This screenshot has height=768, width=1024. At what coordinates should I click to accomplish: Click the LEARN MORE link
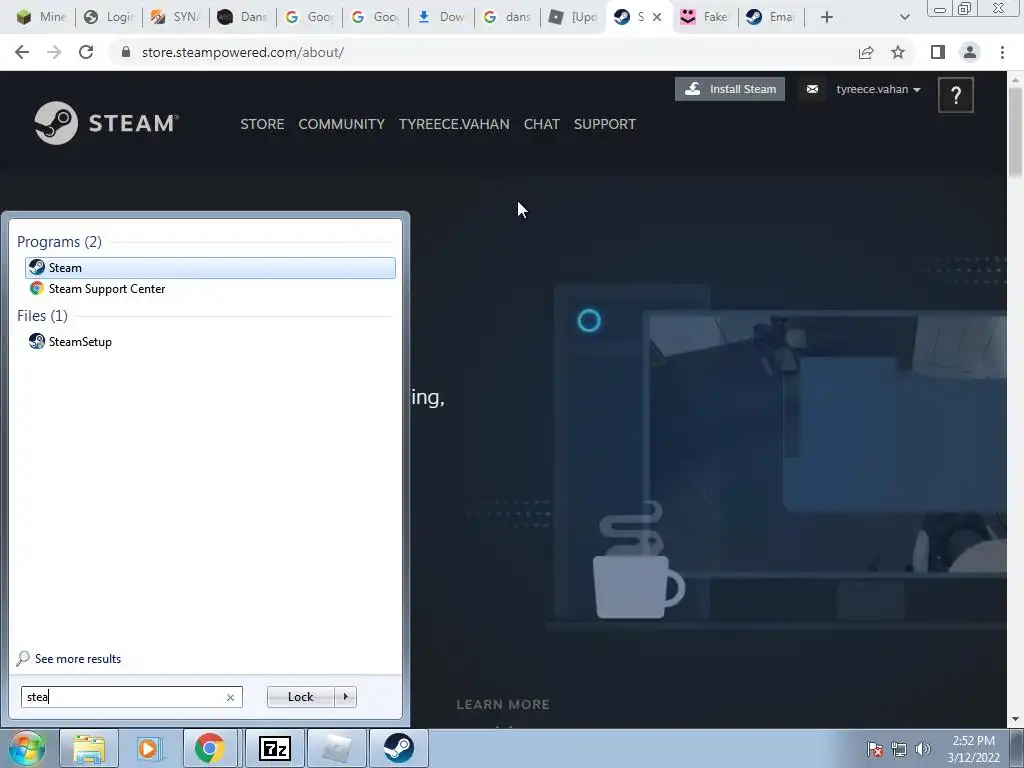503,705
